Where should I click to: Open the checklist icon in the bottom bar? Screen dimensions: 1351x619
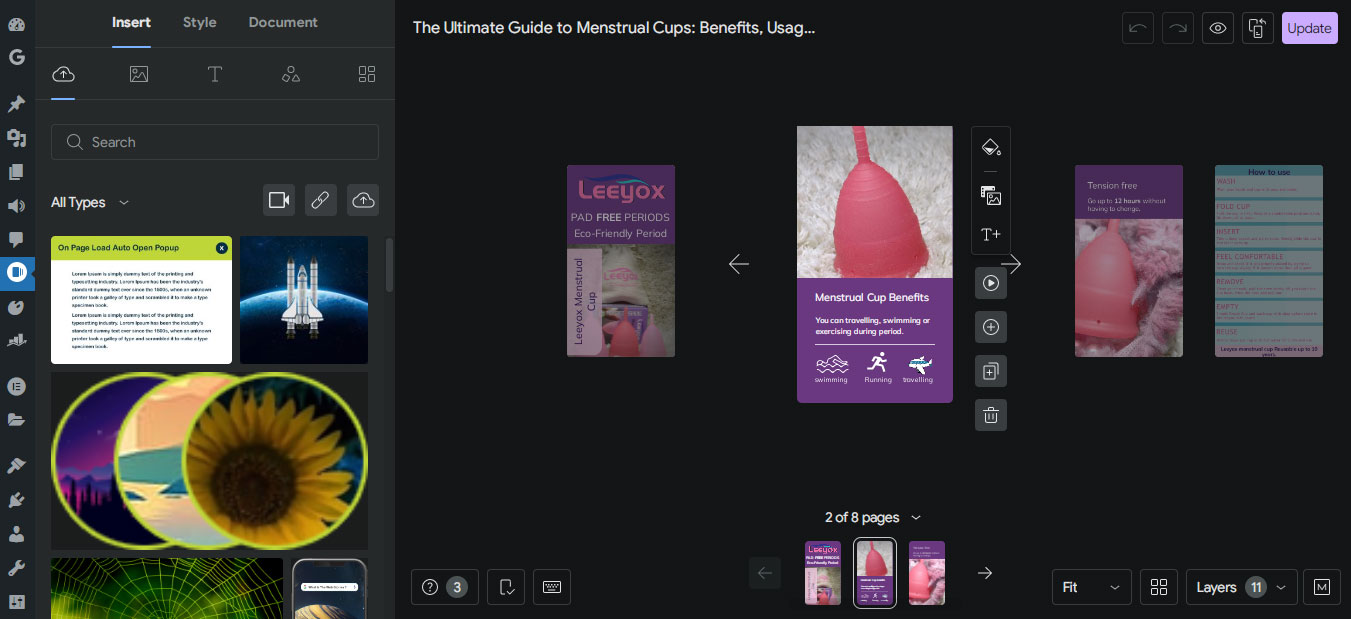[506, 587]
